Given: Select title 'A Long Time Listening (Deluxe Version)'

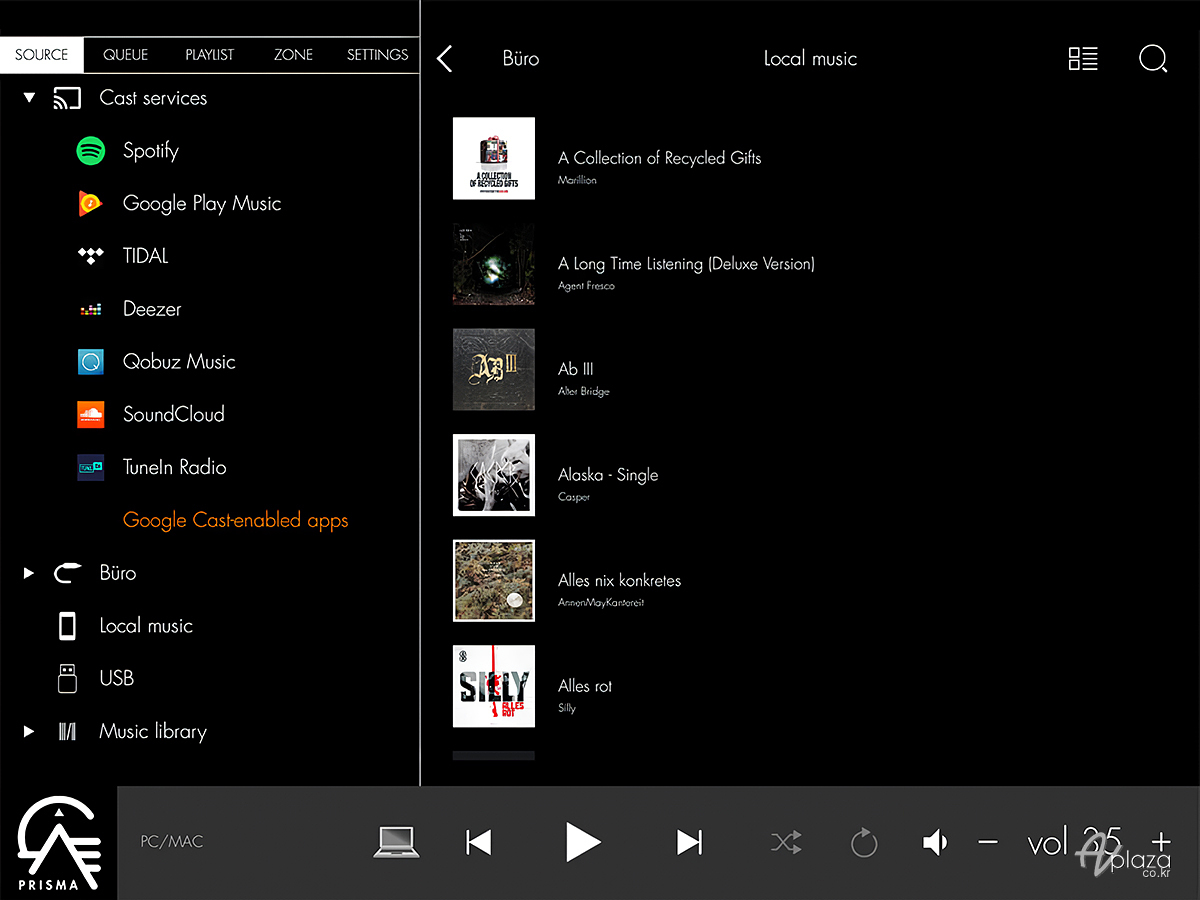Looking at the screenshot, I should tap(686, 264).
